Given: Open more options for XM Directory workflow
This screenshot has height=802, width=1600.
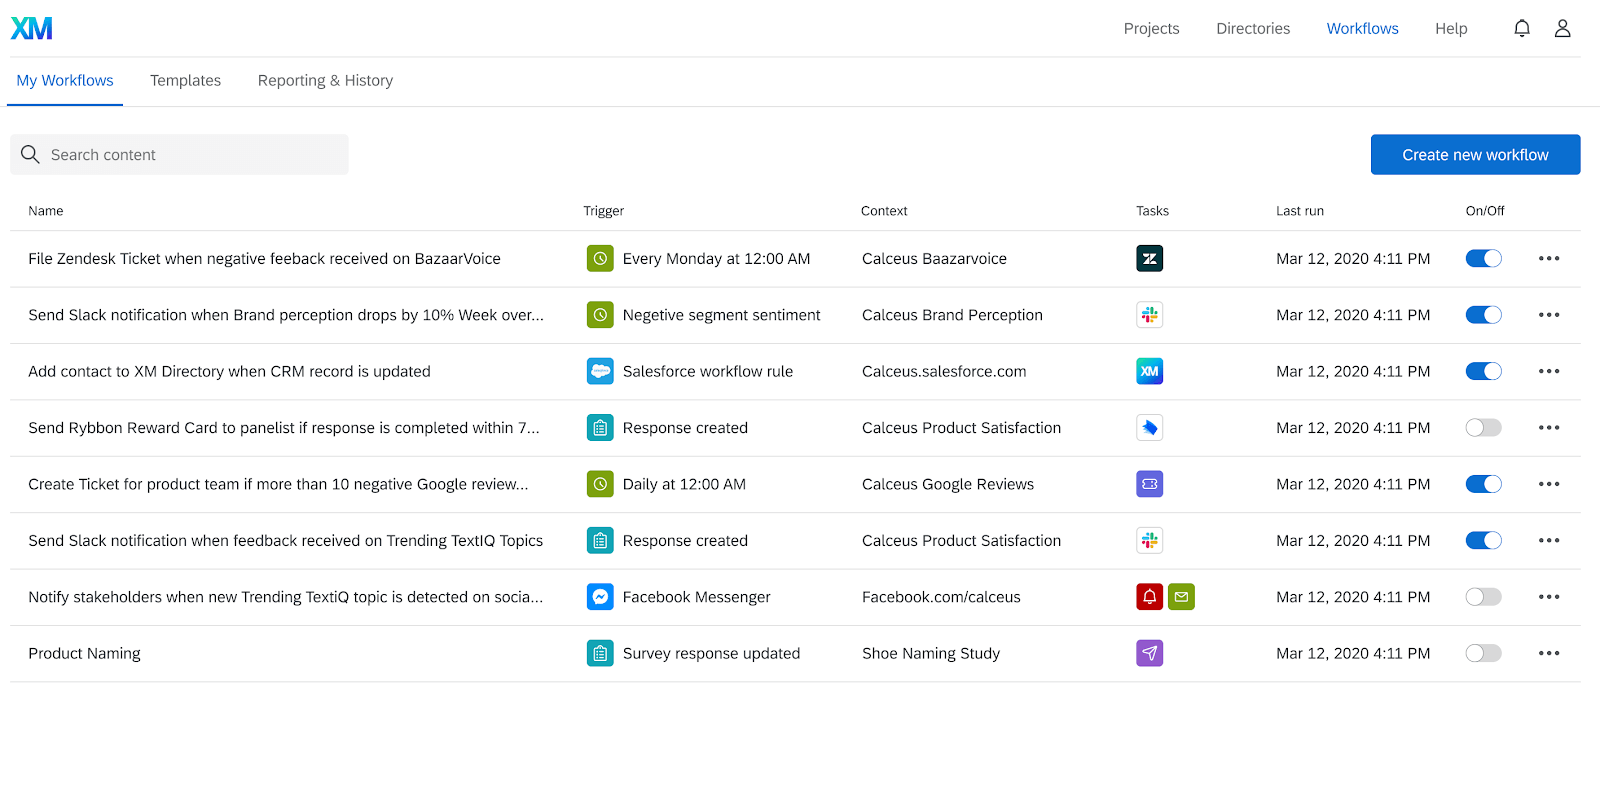Looking at the screenshot, I should [1549, 371].
